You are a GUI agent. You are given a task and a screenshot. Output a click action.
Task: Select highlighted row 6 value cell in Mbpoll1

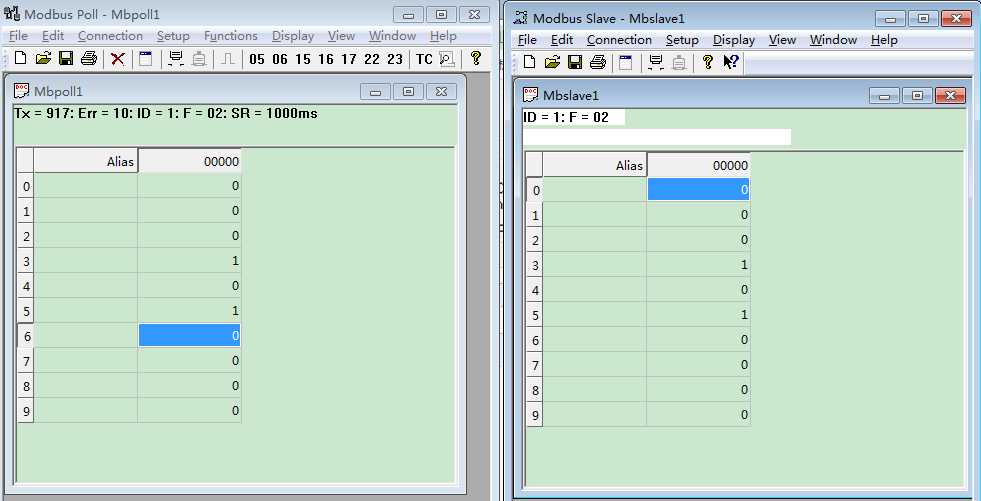190,336
